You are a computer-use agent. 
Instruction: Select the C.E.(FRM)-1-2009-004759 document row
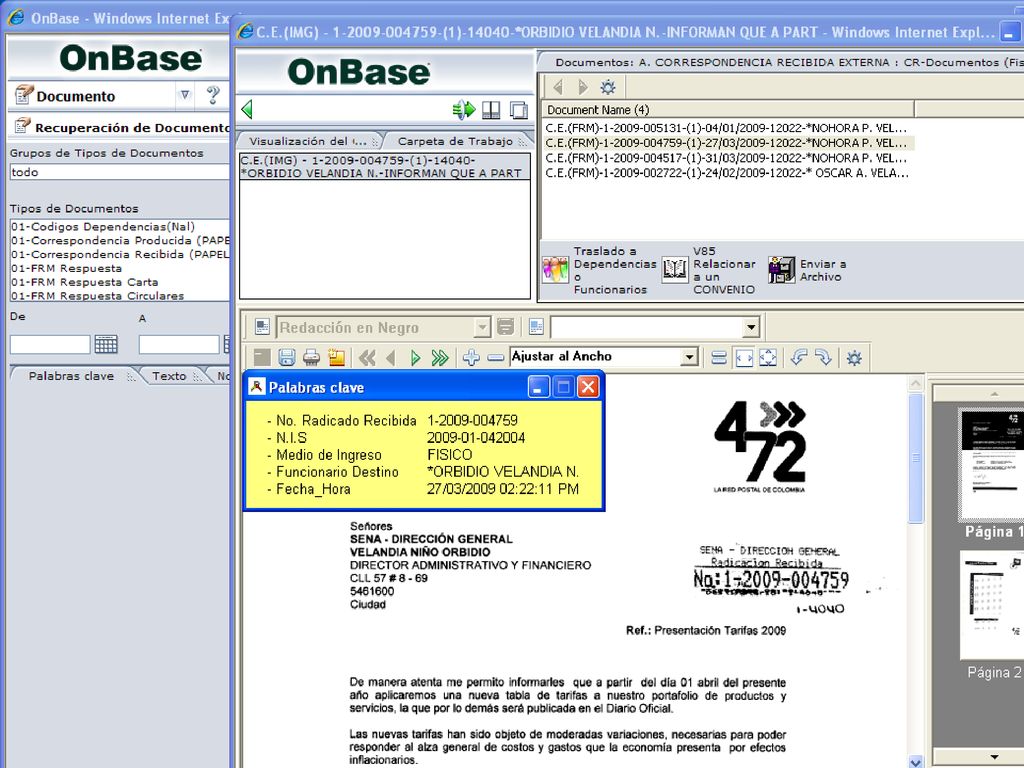(x=726, y=143)
